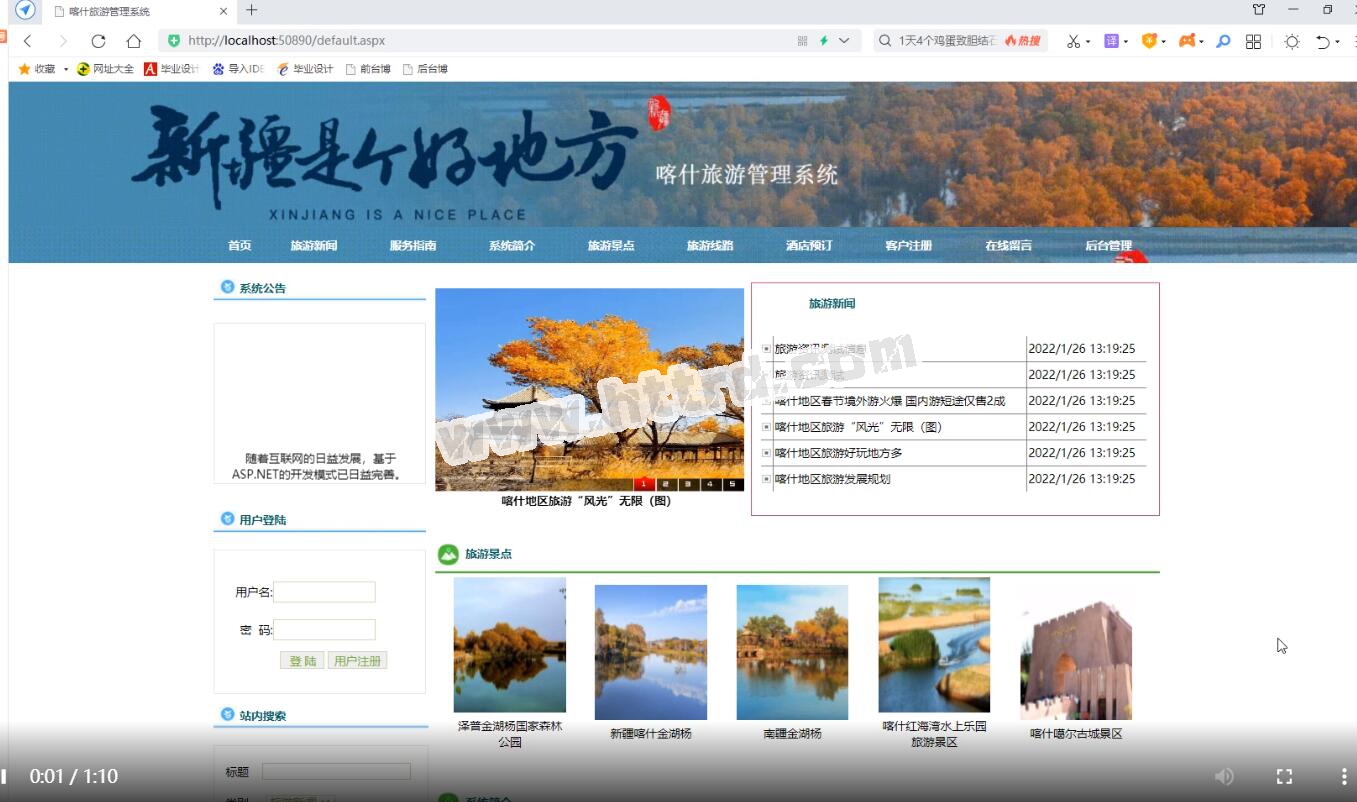Click the green lightning speed-mode icon
Viewport: 1357px width, 802px height.
pos(824,41)
